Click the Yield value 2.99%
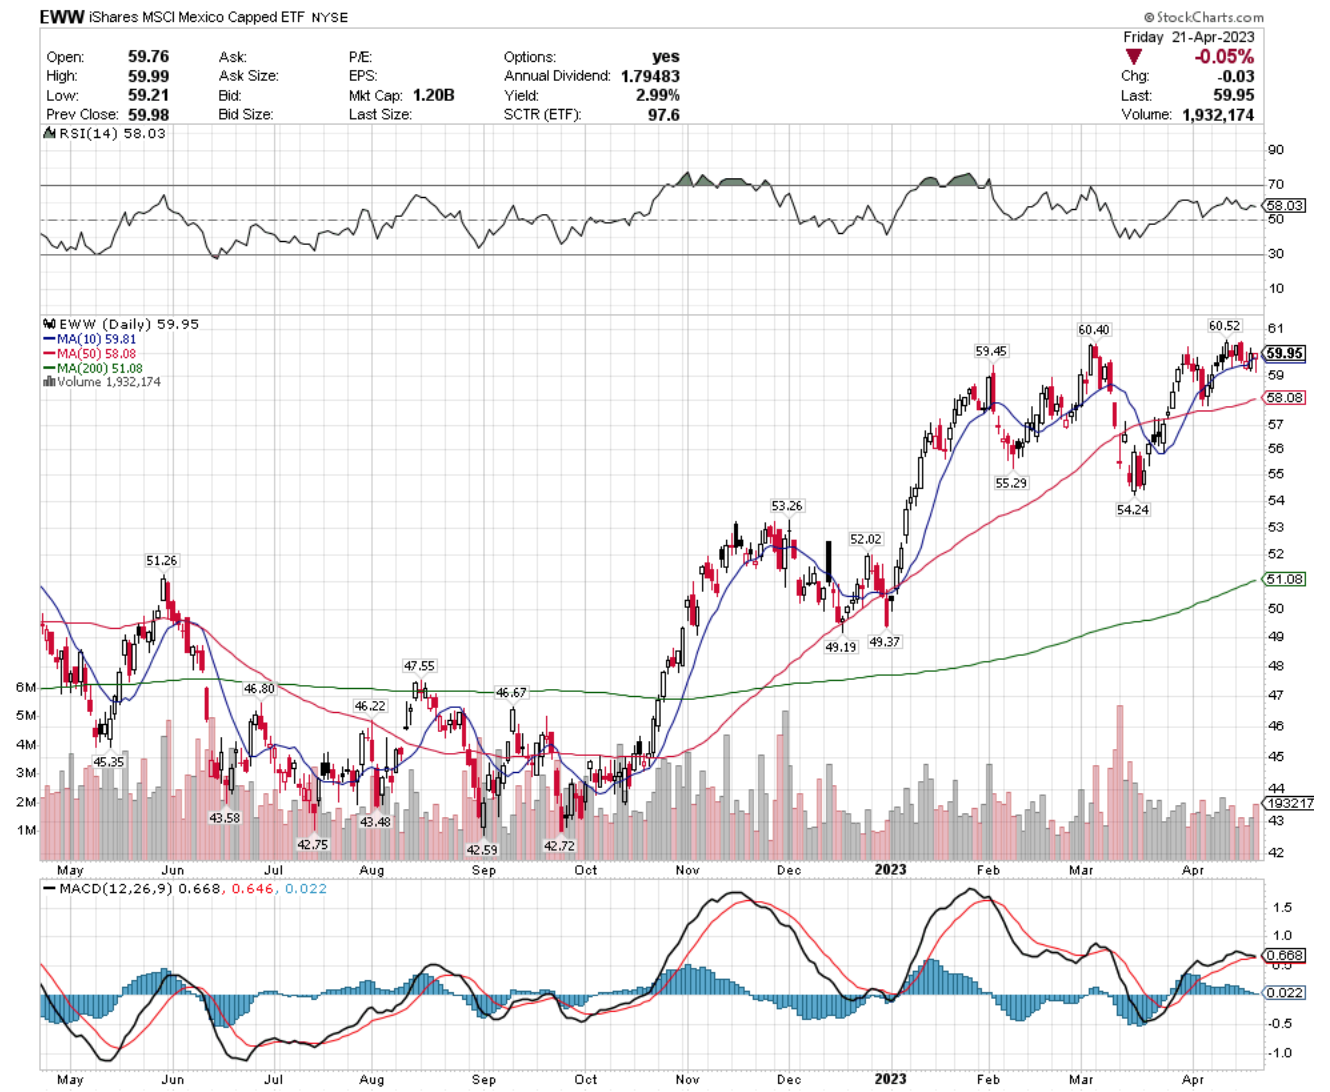1330x1092 pixels. click(x=657, y=95)
